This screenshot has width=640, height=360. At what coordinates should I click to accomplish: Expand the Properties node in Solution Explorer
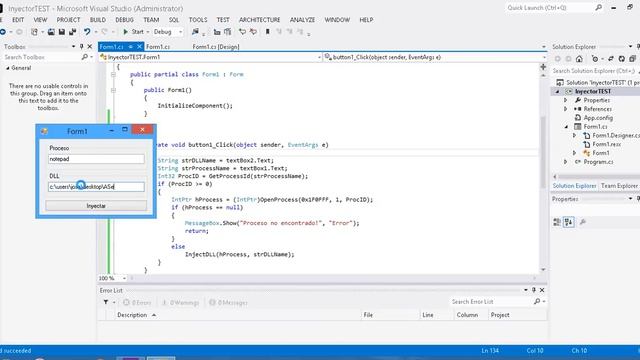coord(566,100)
